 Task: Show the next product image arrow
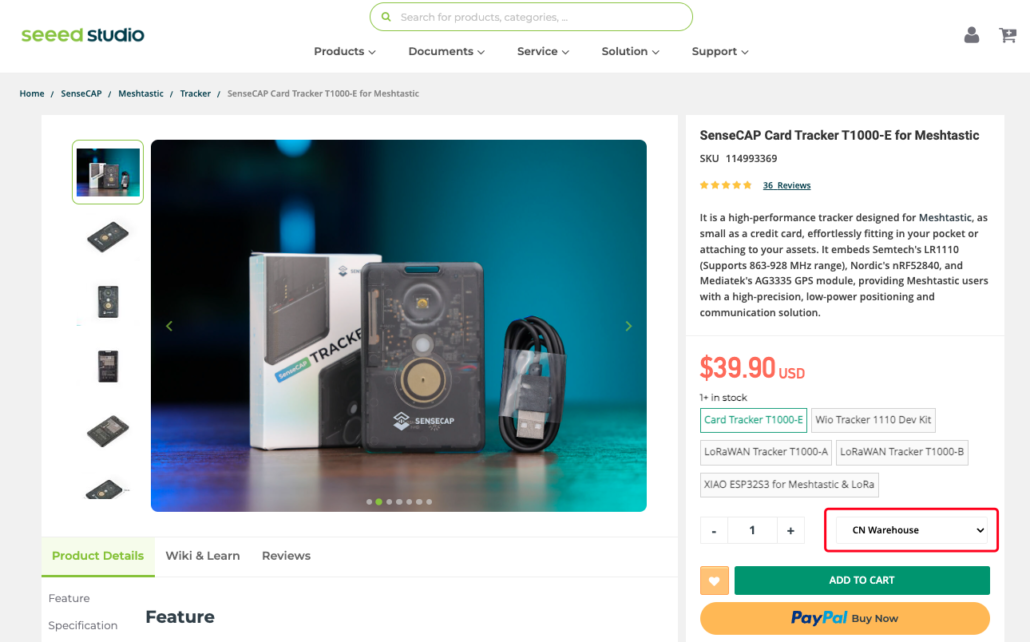(628, 326)
